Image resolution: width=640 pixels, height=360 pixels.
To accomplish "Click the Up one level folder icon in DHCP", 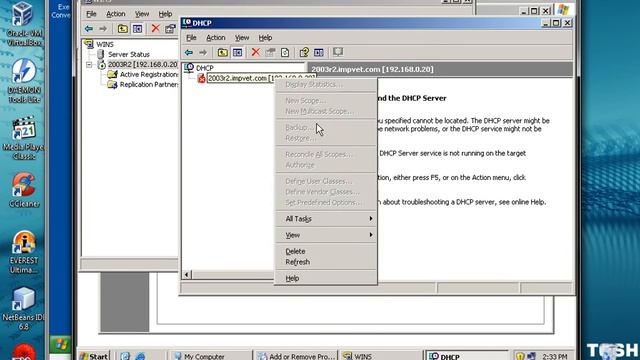I will (222, 53).
